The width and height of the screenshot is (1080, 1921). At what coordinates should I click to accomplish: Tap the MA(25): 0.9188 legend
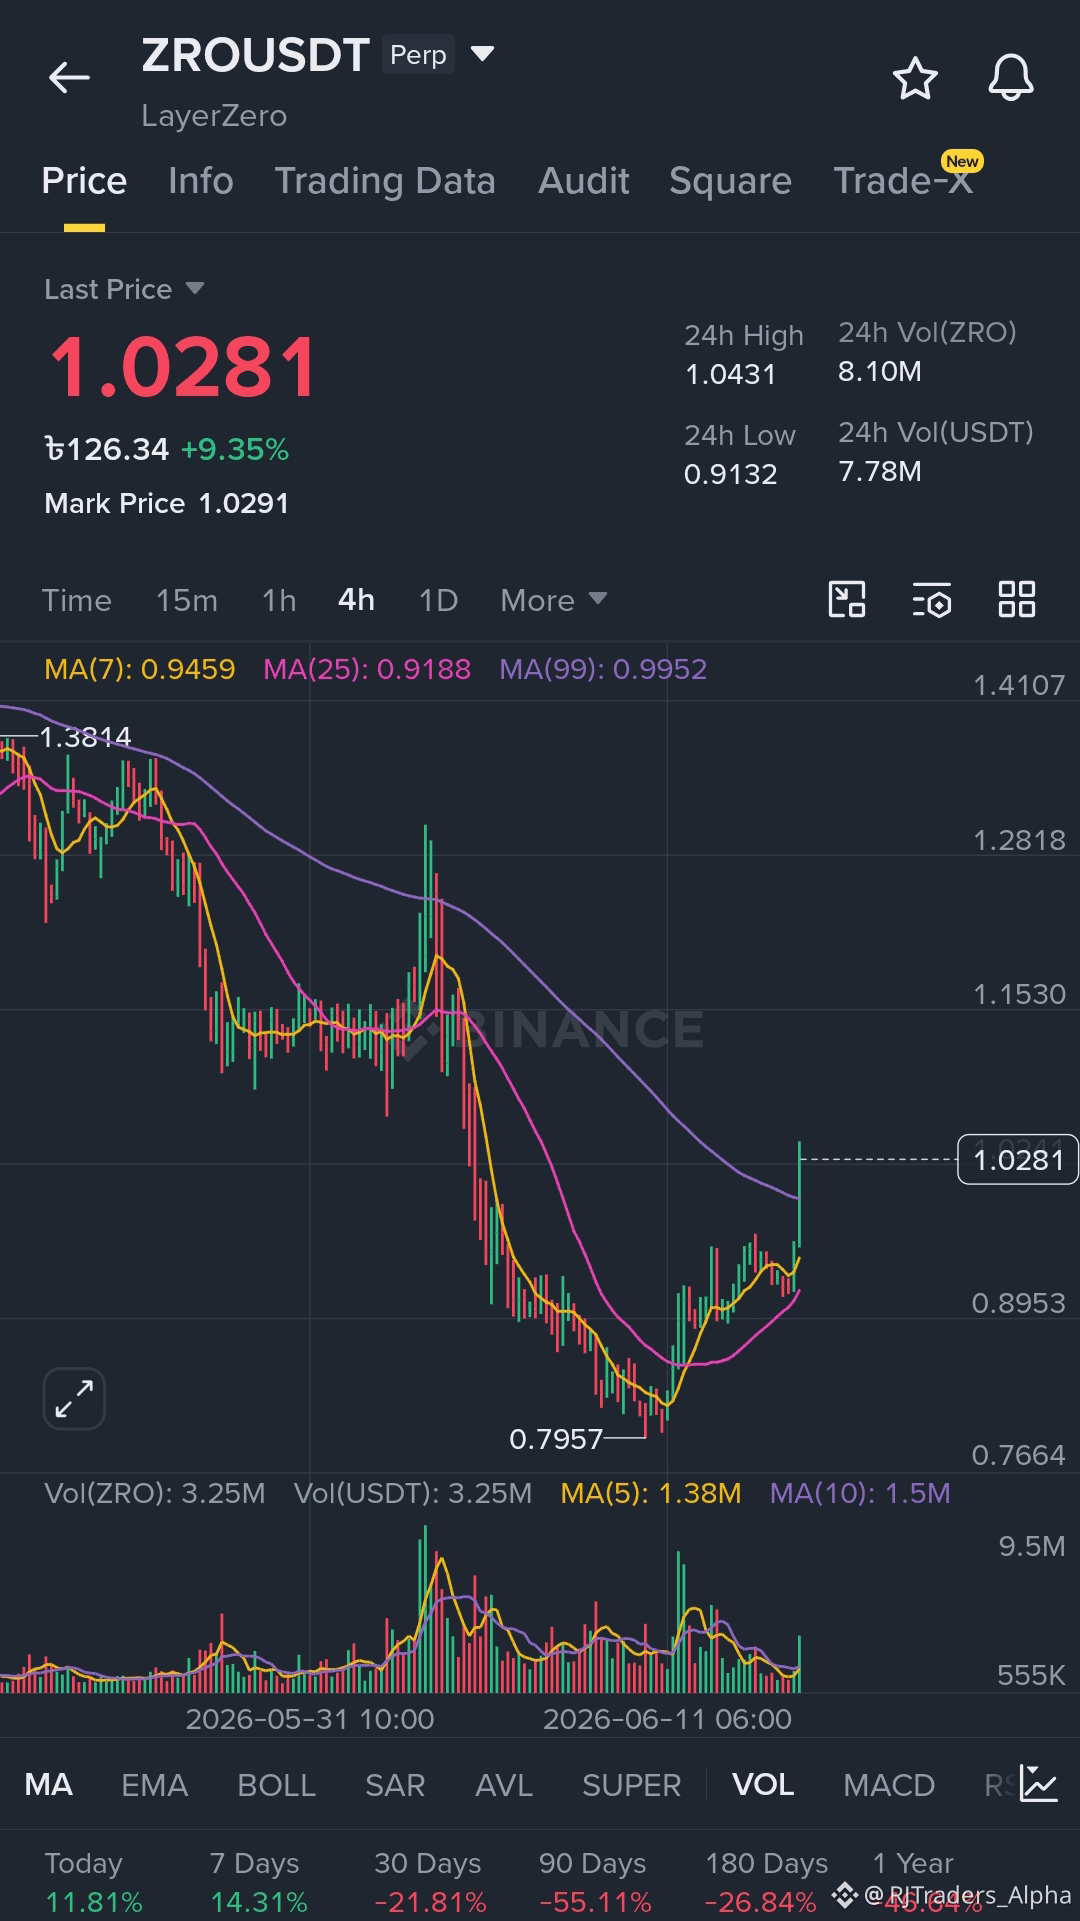[367, 669]
